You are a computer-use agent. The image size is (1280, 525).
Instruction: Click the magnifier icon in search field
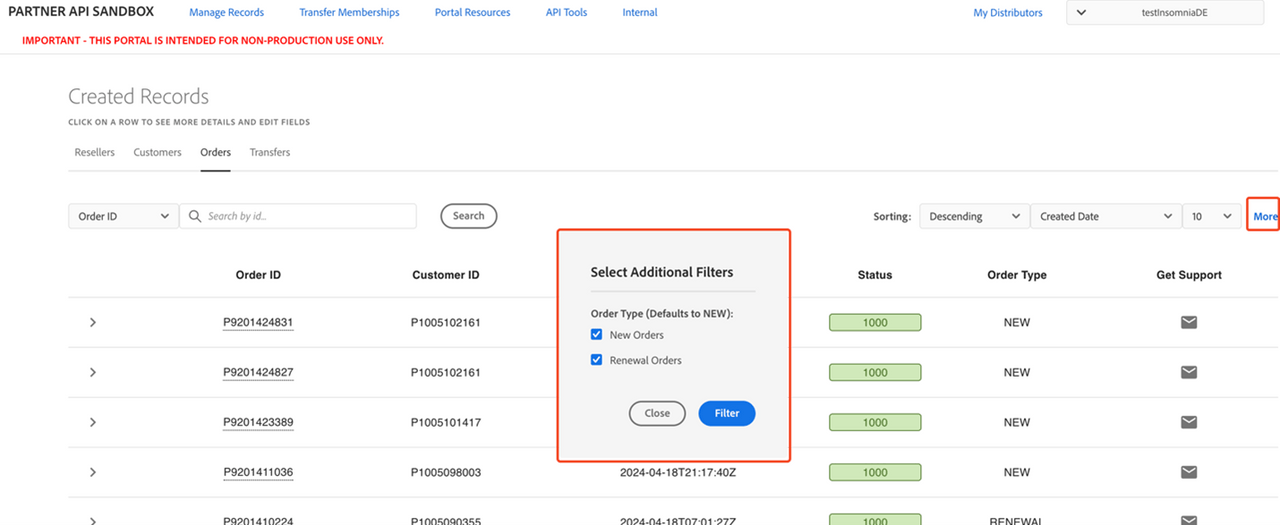tap(194, 216)
